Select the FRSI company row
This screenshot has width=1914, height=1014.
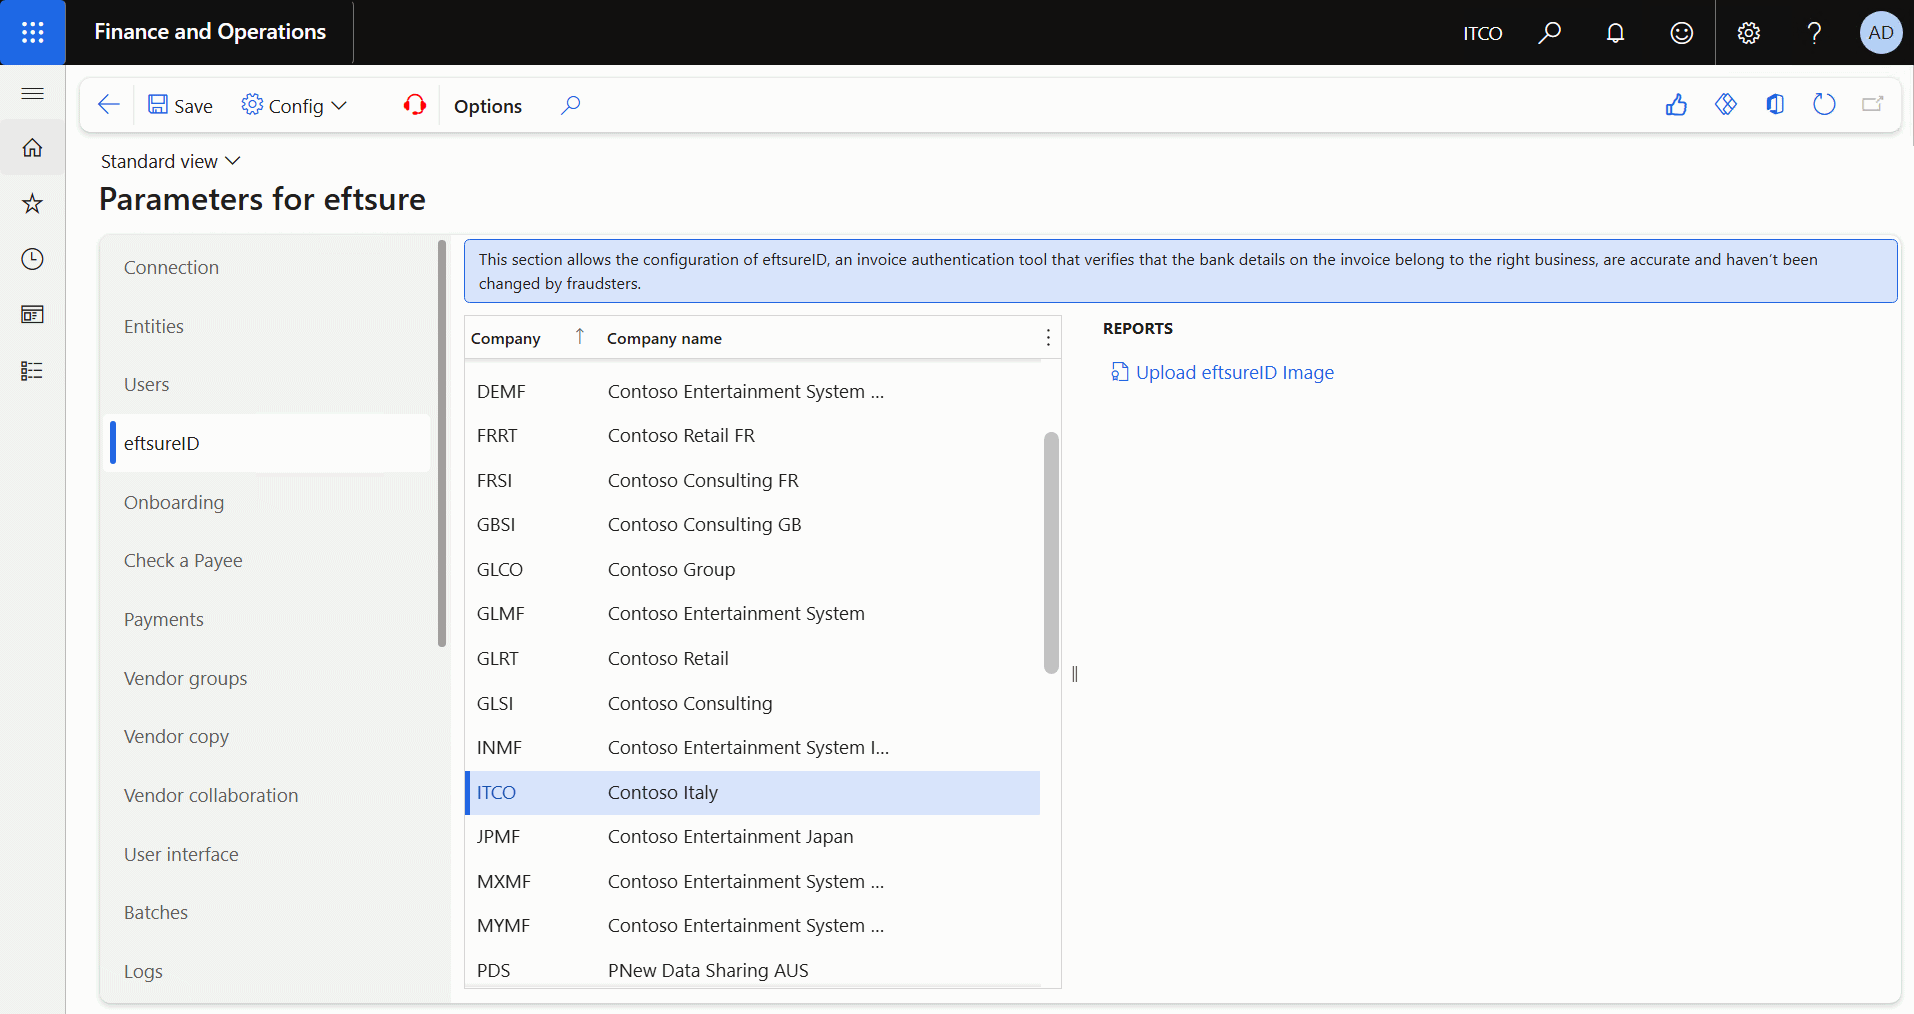[x=753, y=480]
